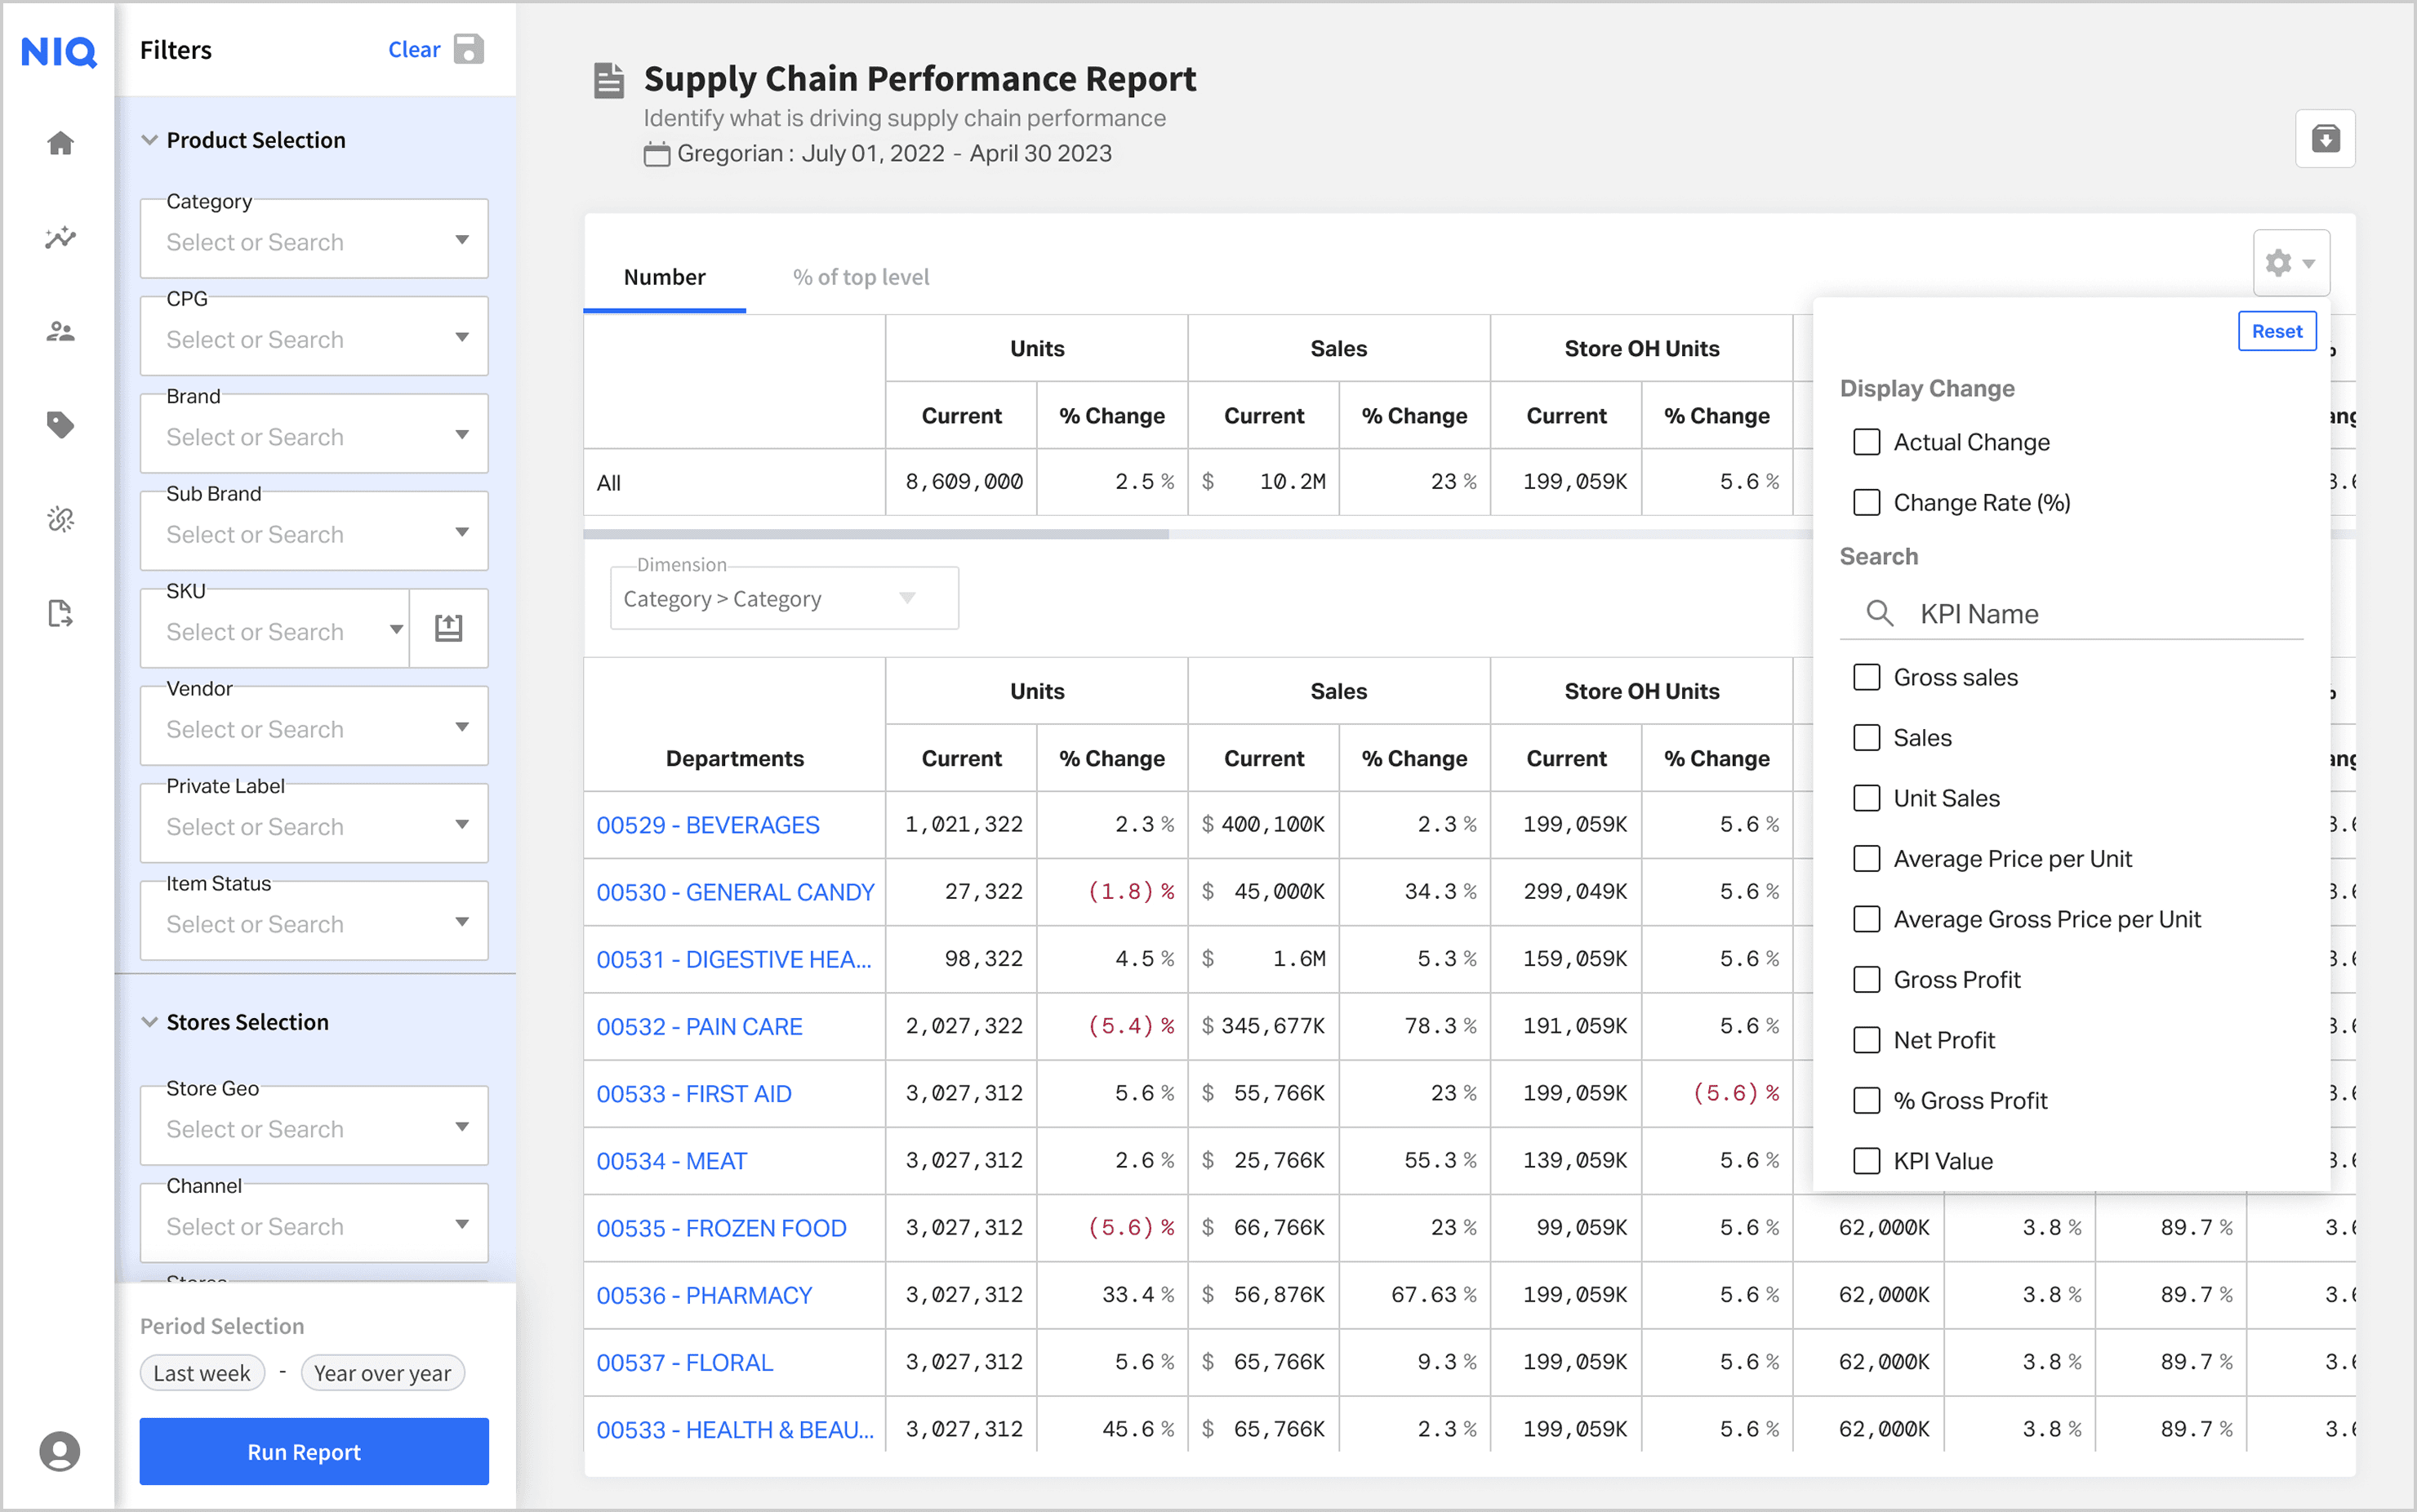Open the 00529 - BEVERAGES department link
Screen dimensions: 2417x1512
707,824
